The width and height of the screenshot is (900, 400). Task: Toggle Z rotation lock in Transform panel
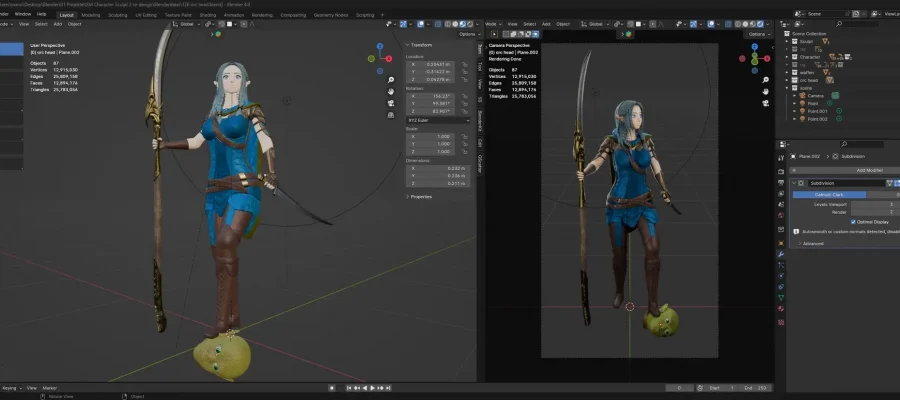(463, 111)
